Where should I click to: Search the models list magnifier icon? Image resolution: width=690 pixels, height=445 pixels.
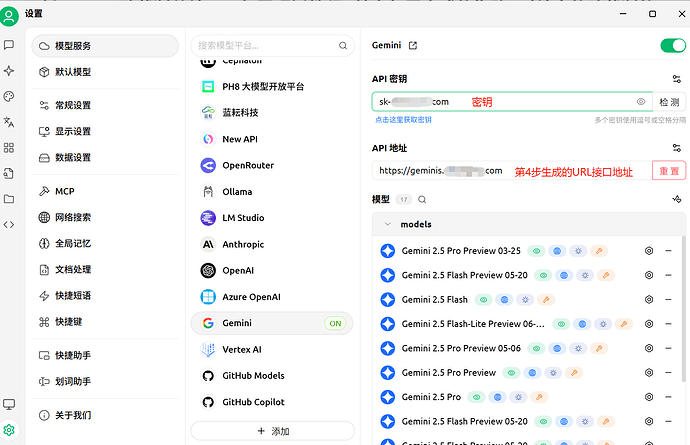tap(422, 199)
